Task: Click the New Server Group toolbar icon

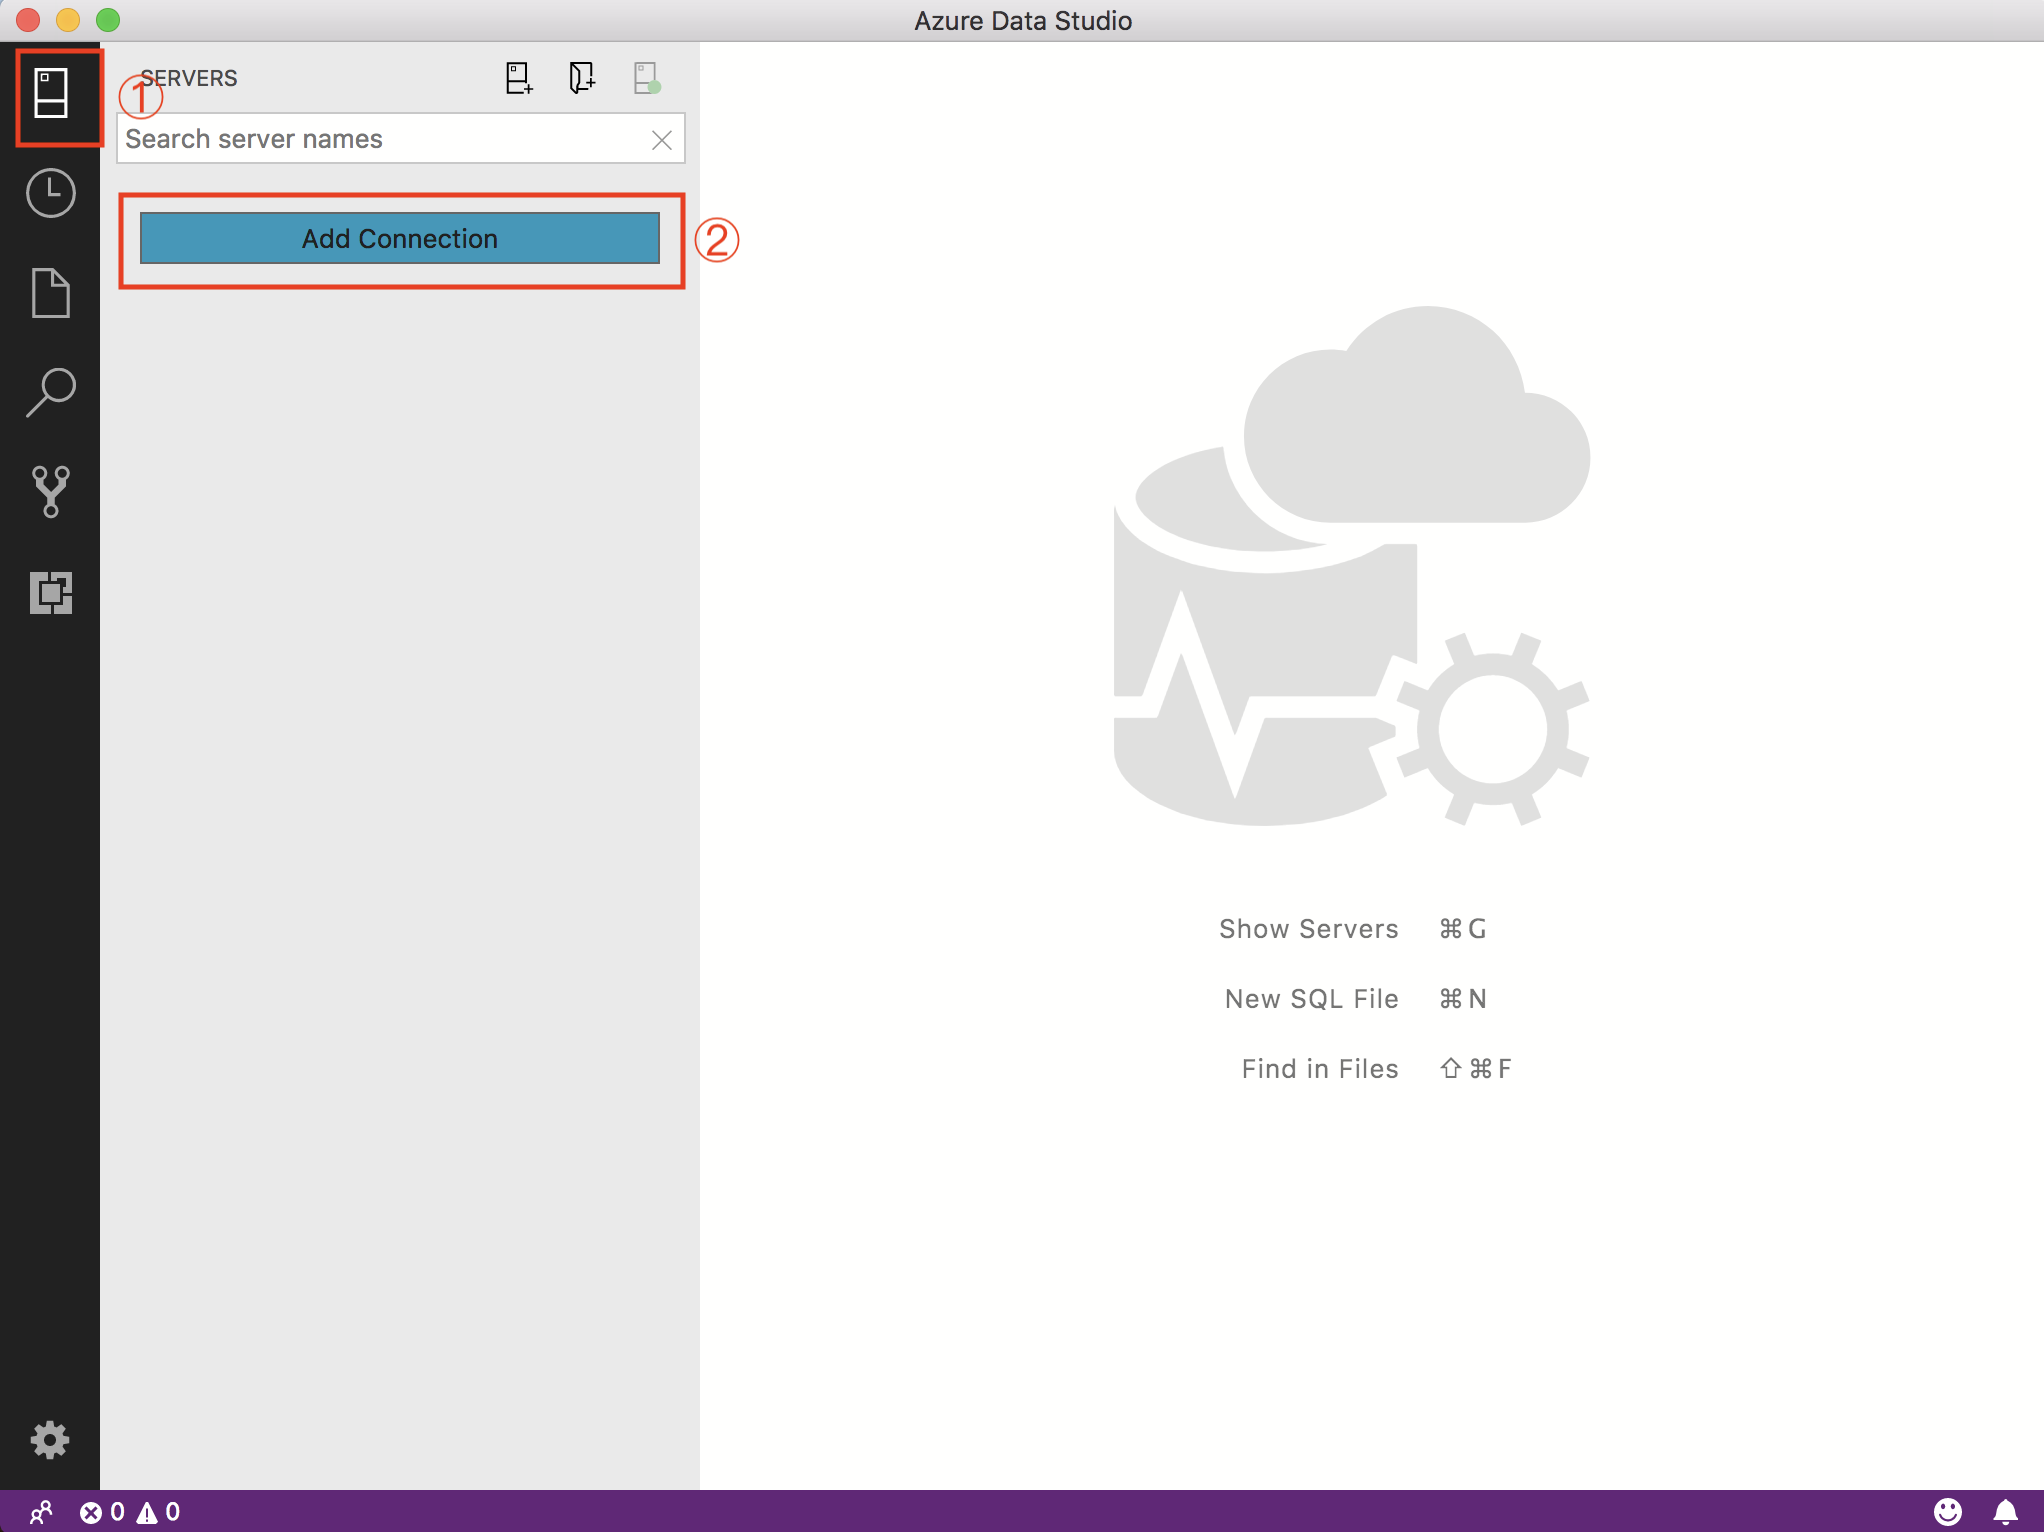Action: click(x=582, y=78)
